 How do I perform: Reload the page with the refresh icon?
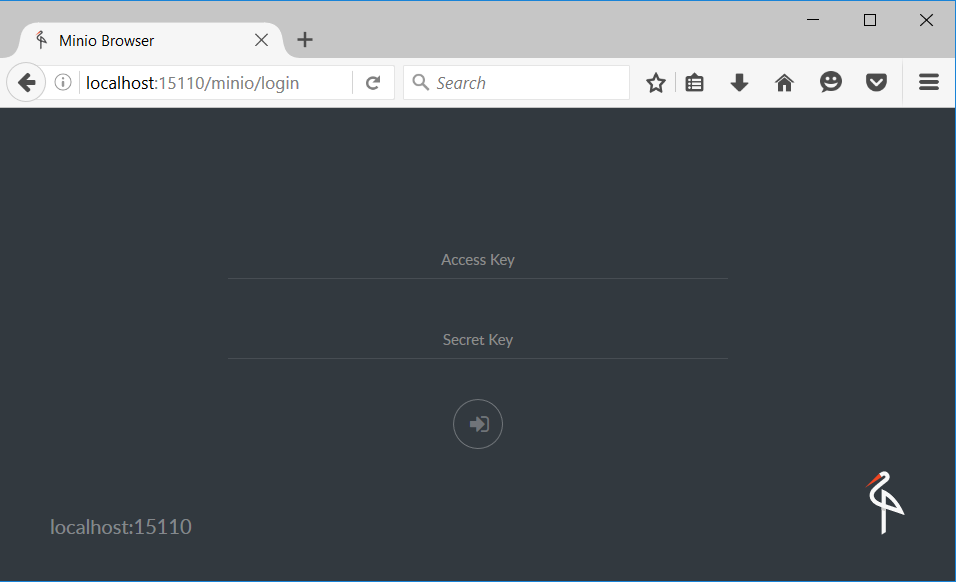click(x=373, y=82)
